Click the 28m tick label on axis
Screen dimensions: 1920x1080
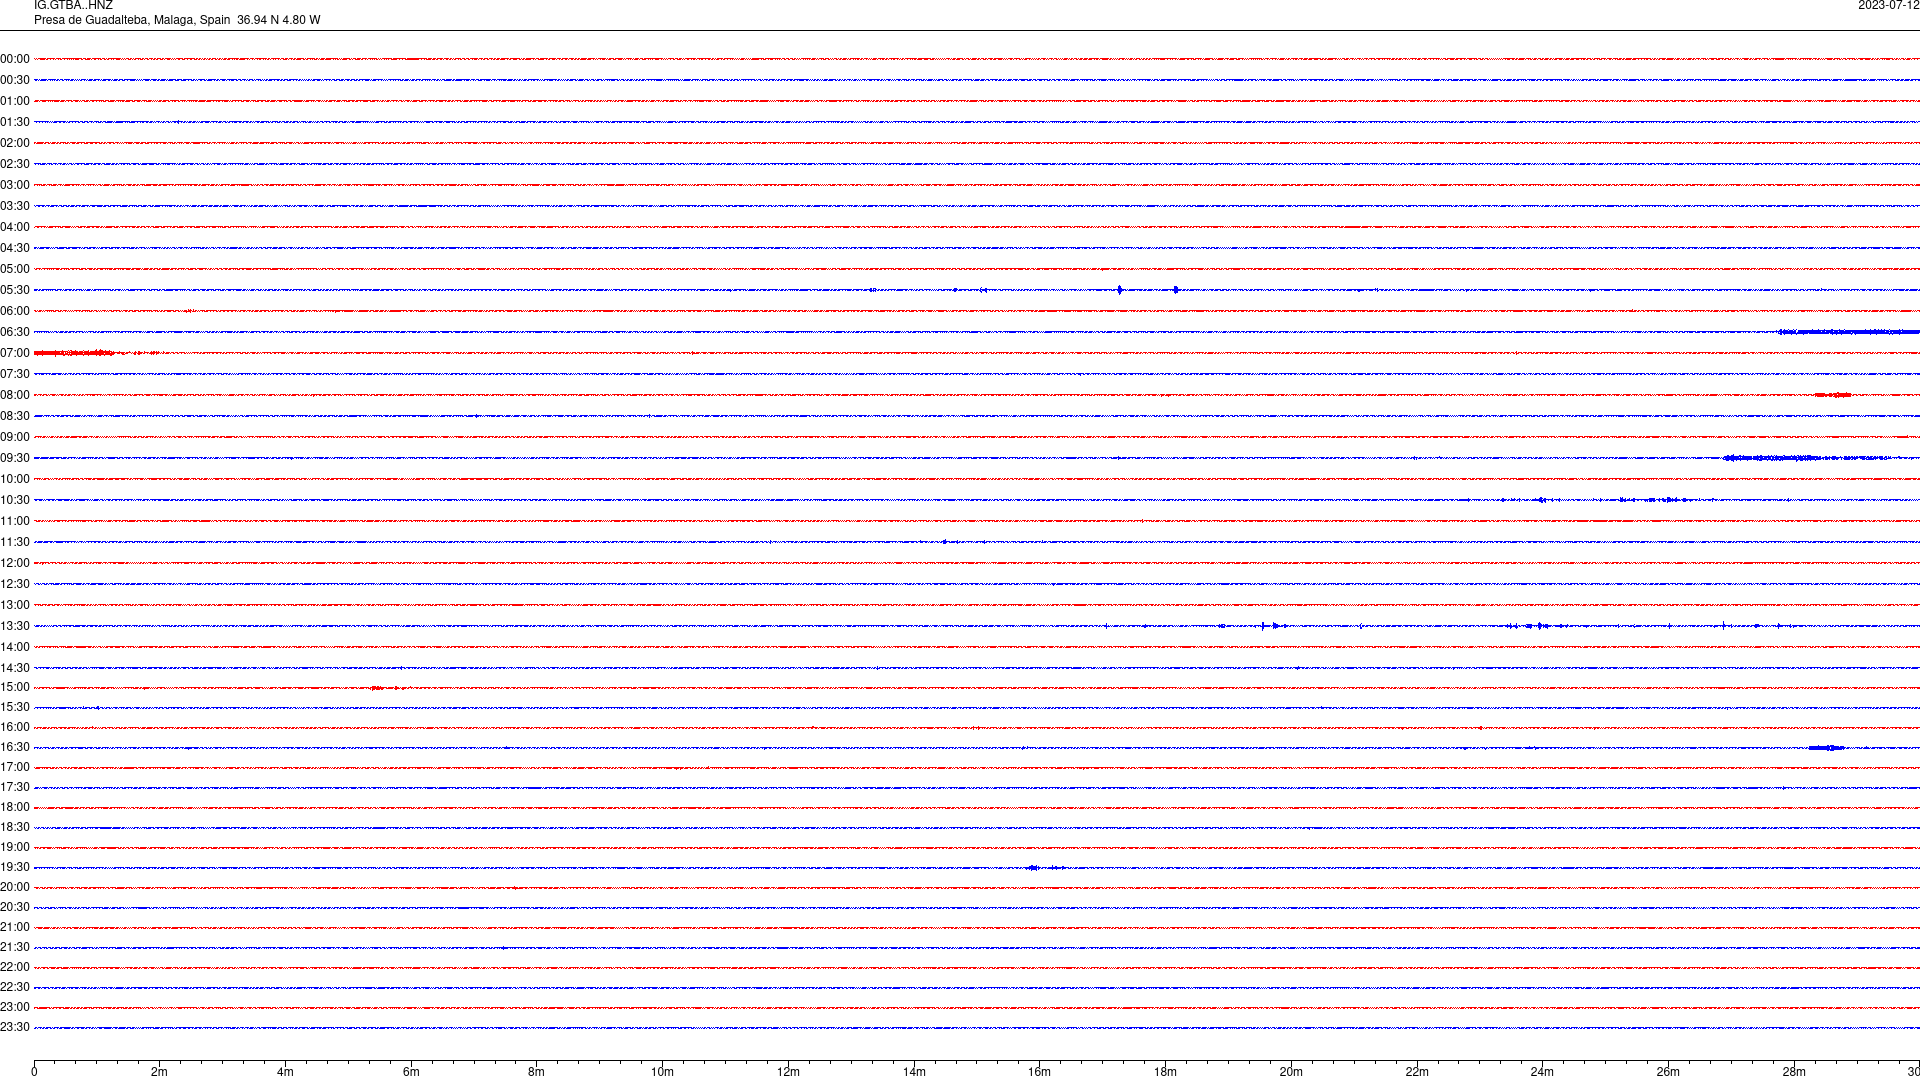[1794, 1072]
